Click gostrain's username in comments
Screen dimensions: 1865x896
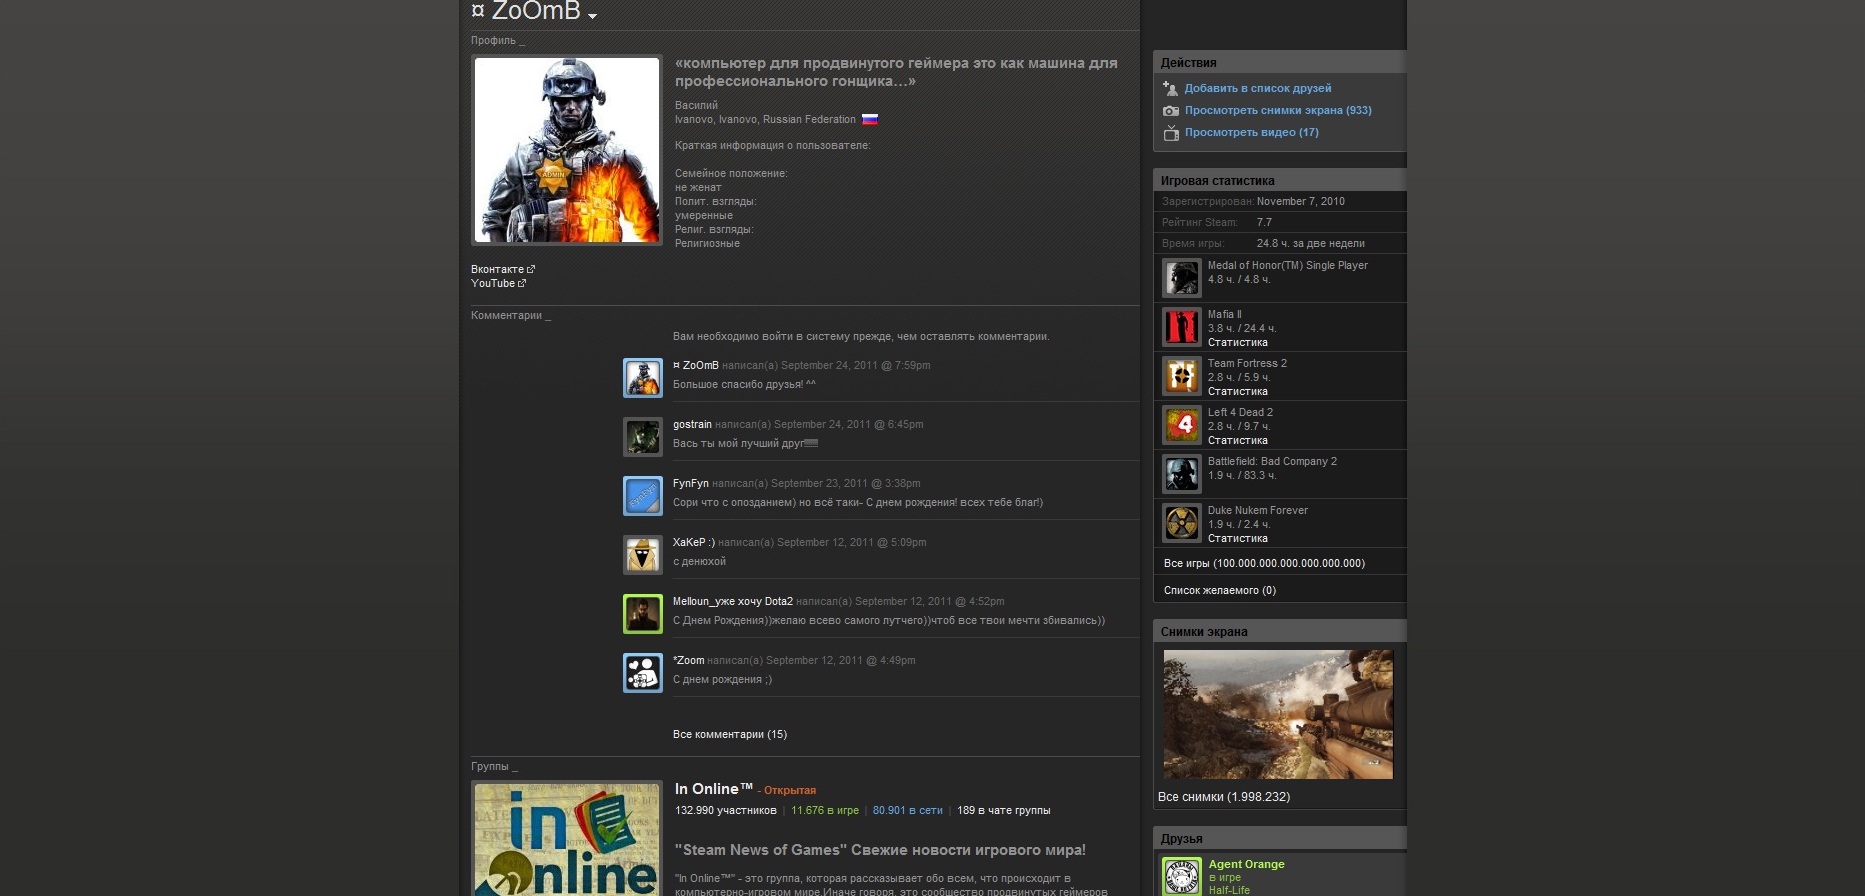[692, 424]
